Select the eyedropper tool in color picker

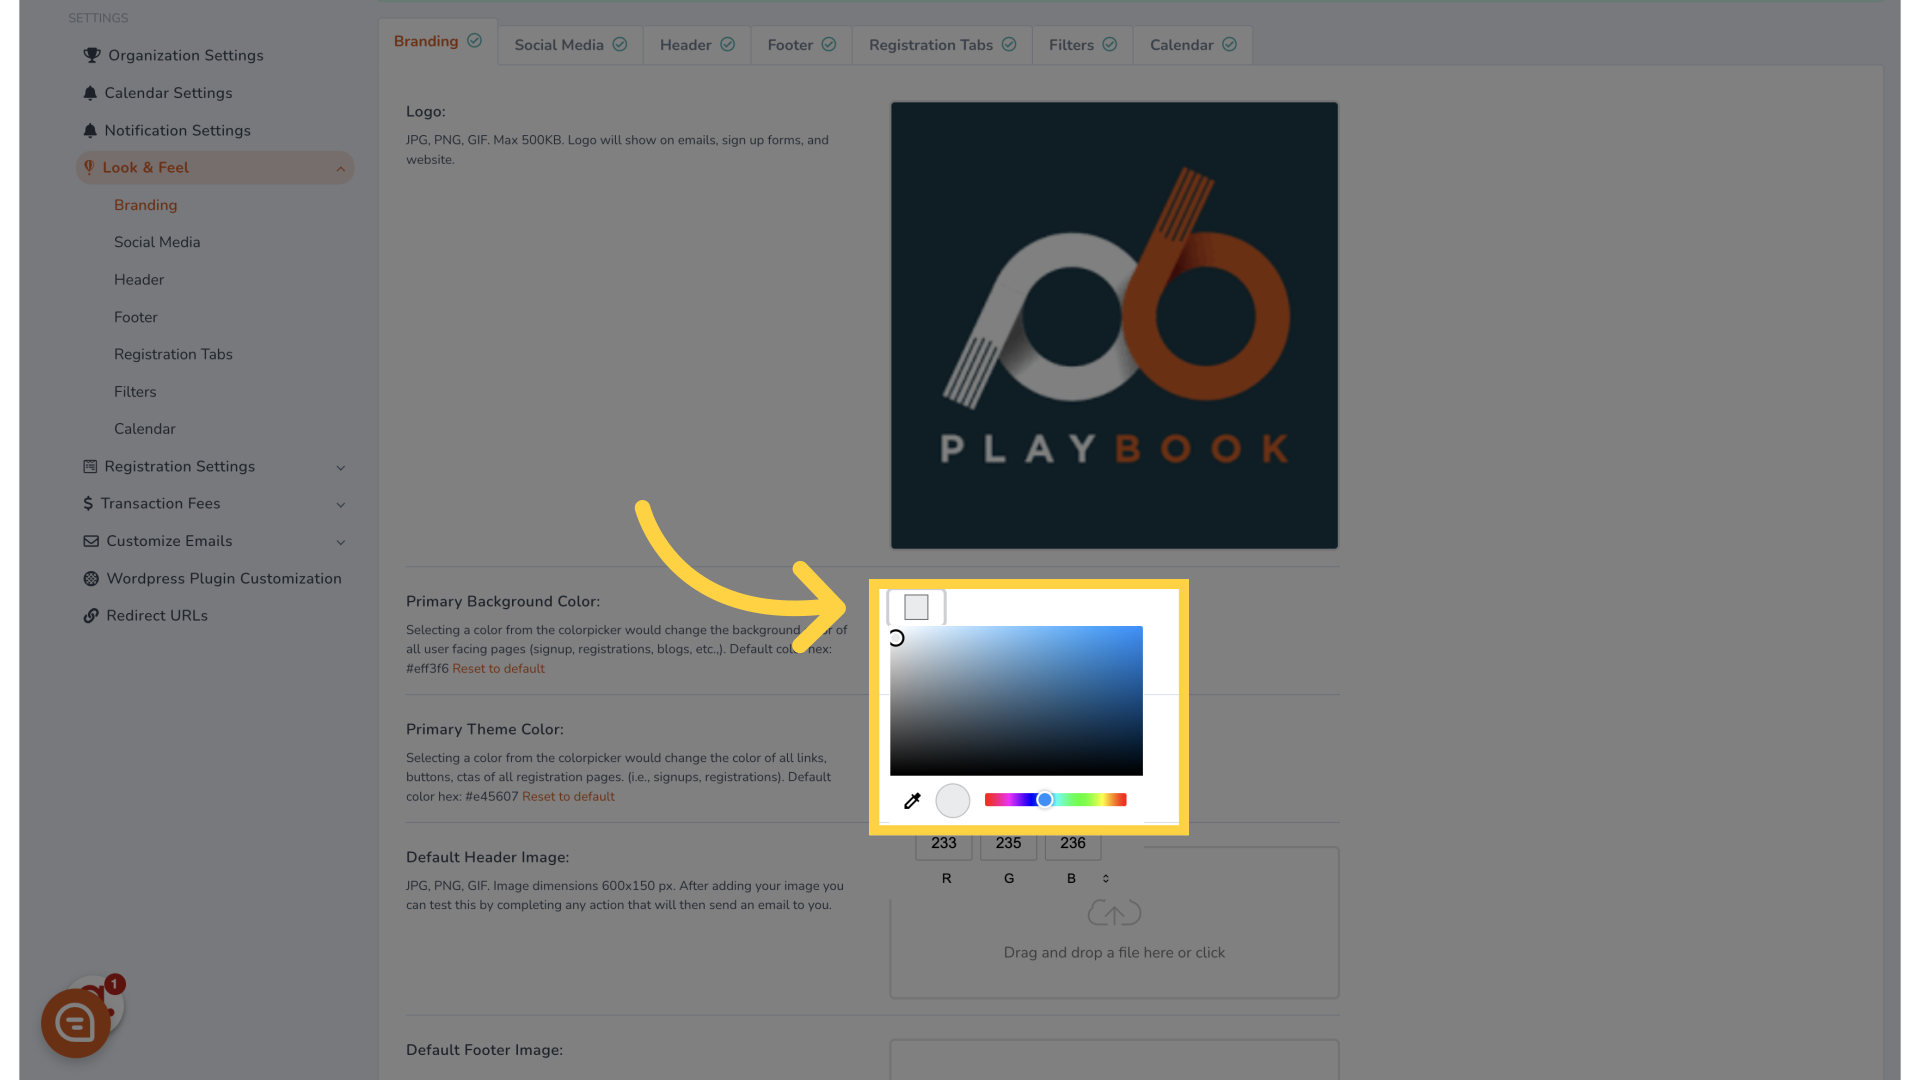[x=912, y=801]
